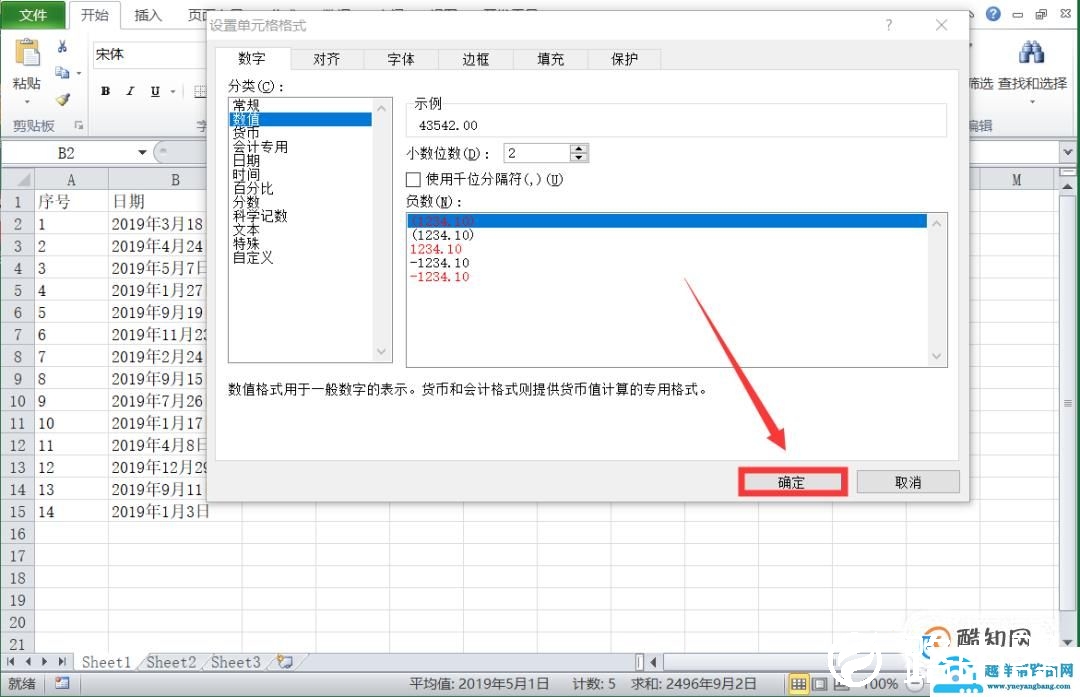The height and width of the screenshot is (697, 1080).
Task: Click the Cut scissors icon
Action: (62, 47)
